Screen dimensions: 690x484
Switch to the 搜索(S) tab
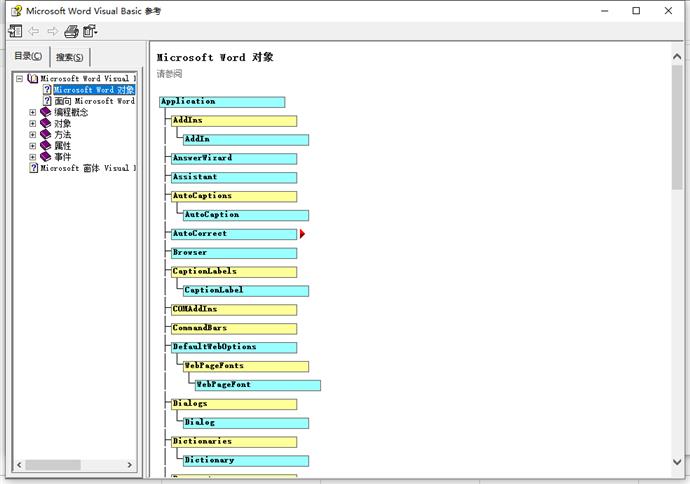click(x=70, y=57)
